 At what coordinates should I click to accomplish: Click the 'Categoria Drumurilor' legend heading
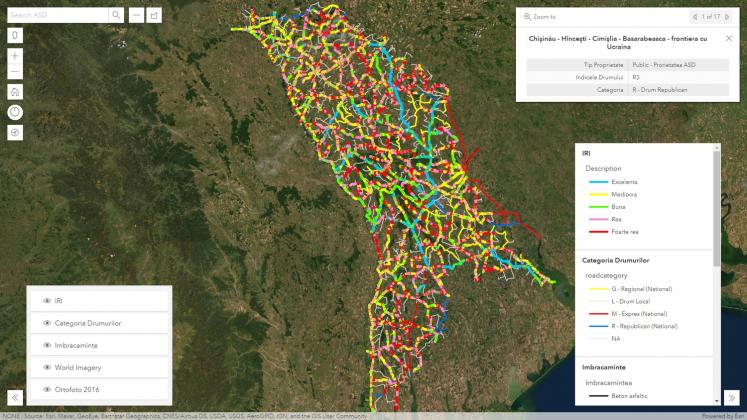pyautogui.click(x=616, y=260)
